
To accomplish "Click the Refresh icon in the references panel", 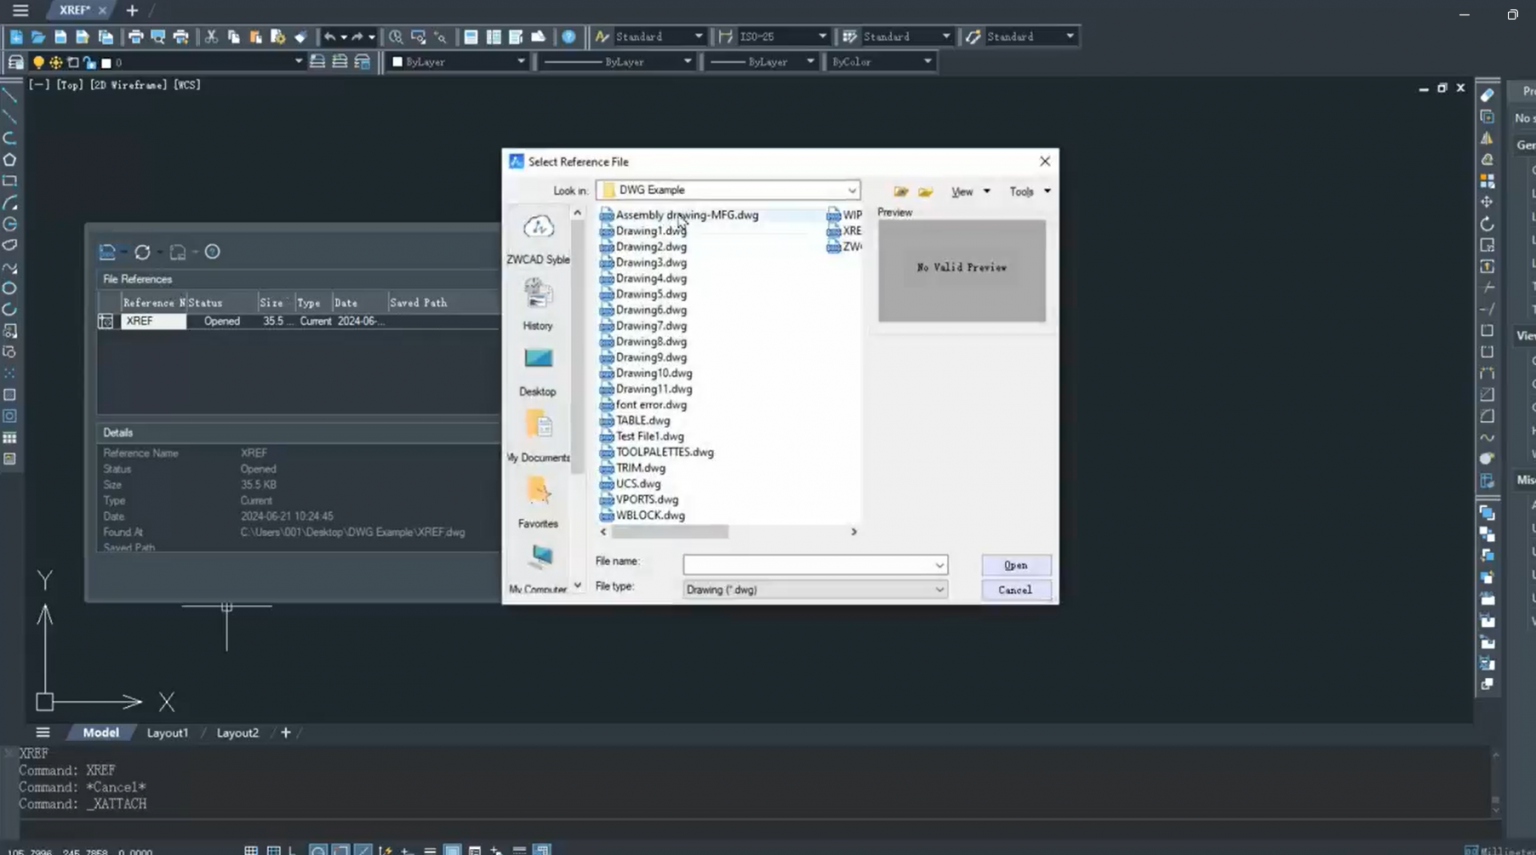I will tap(143, 252).
